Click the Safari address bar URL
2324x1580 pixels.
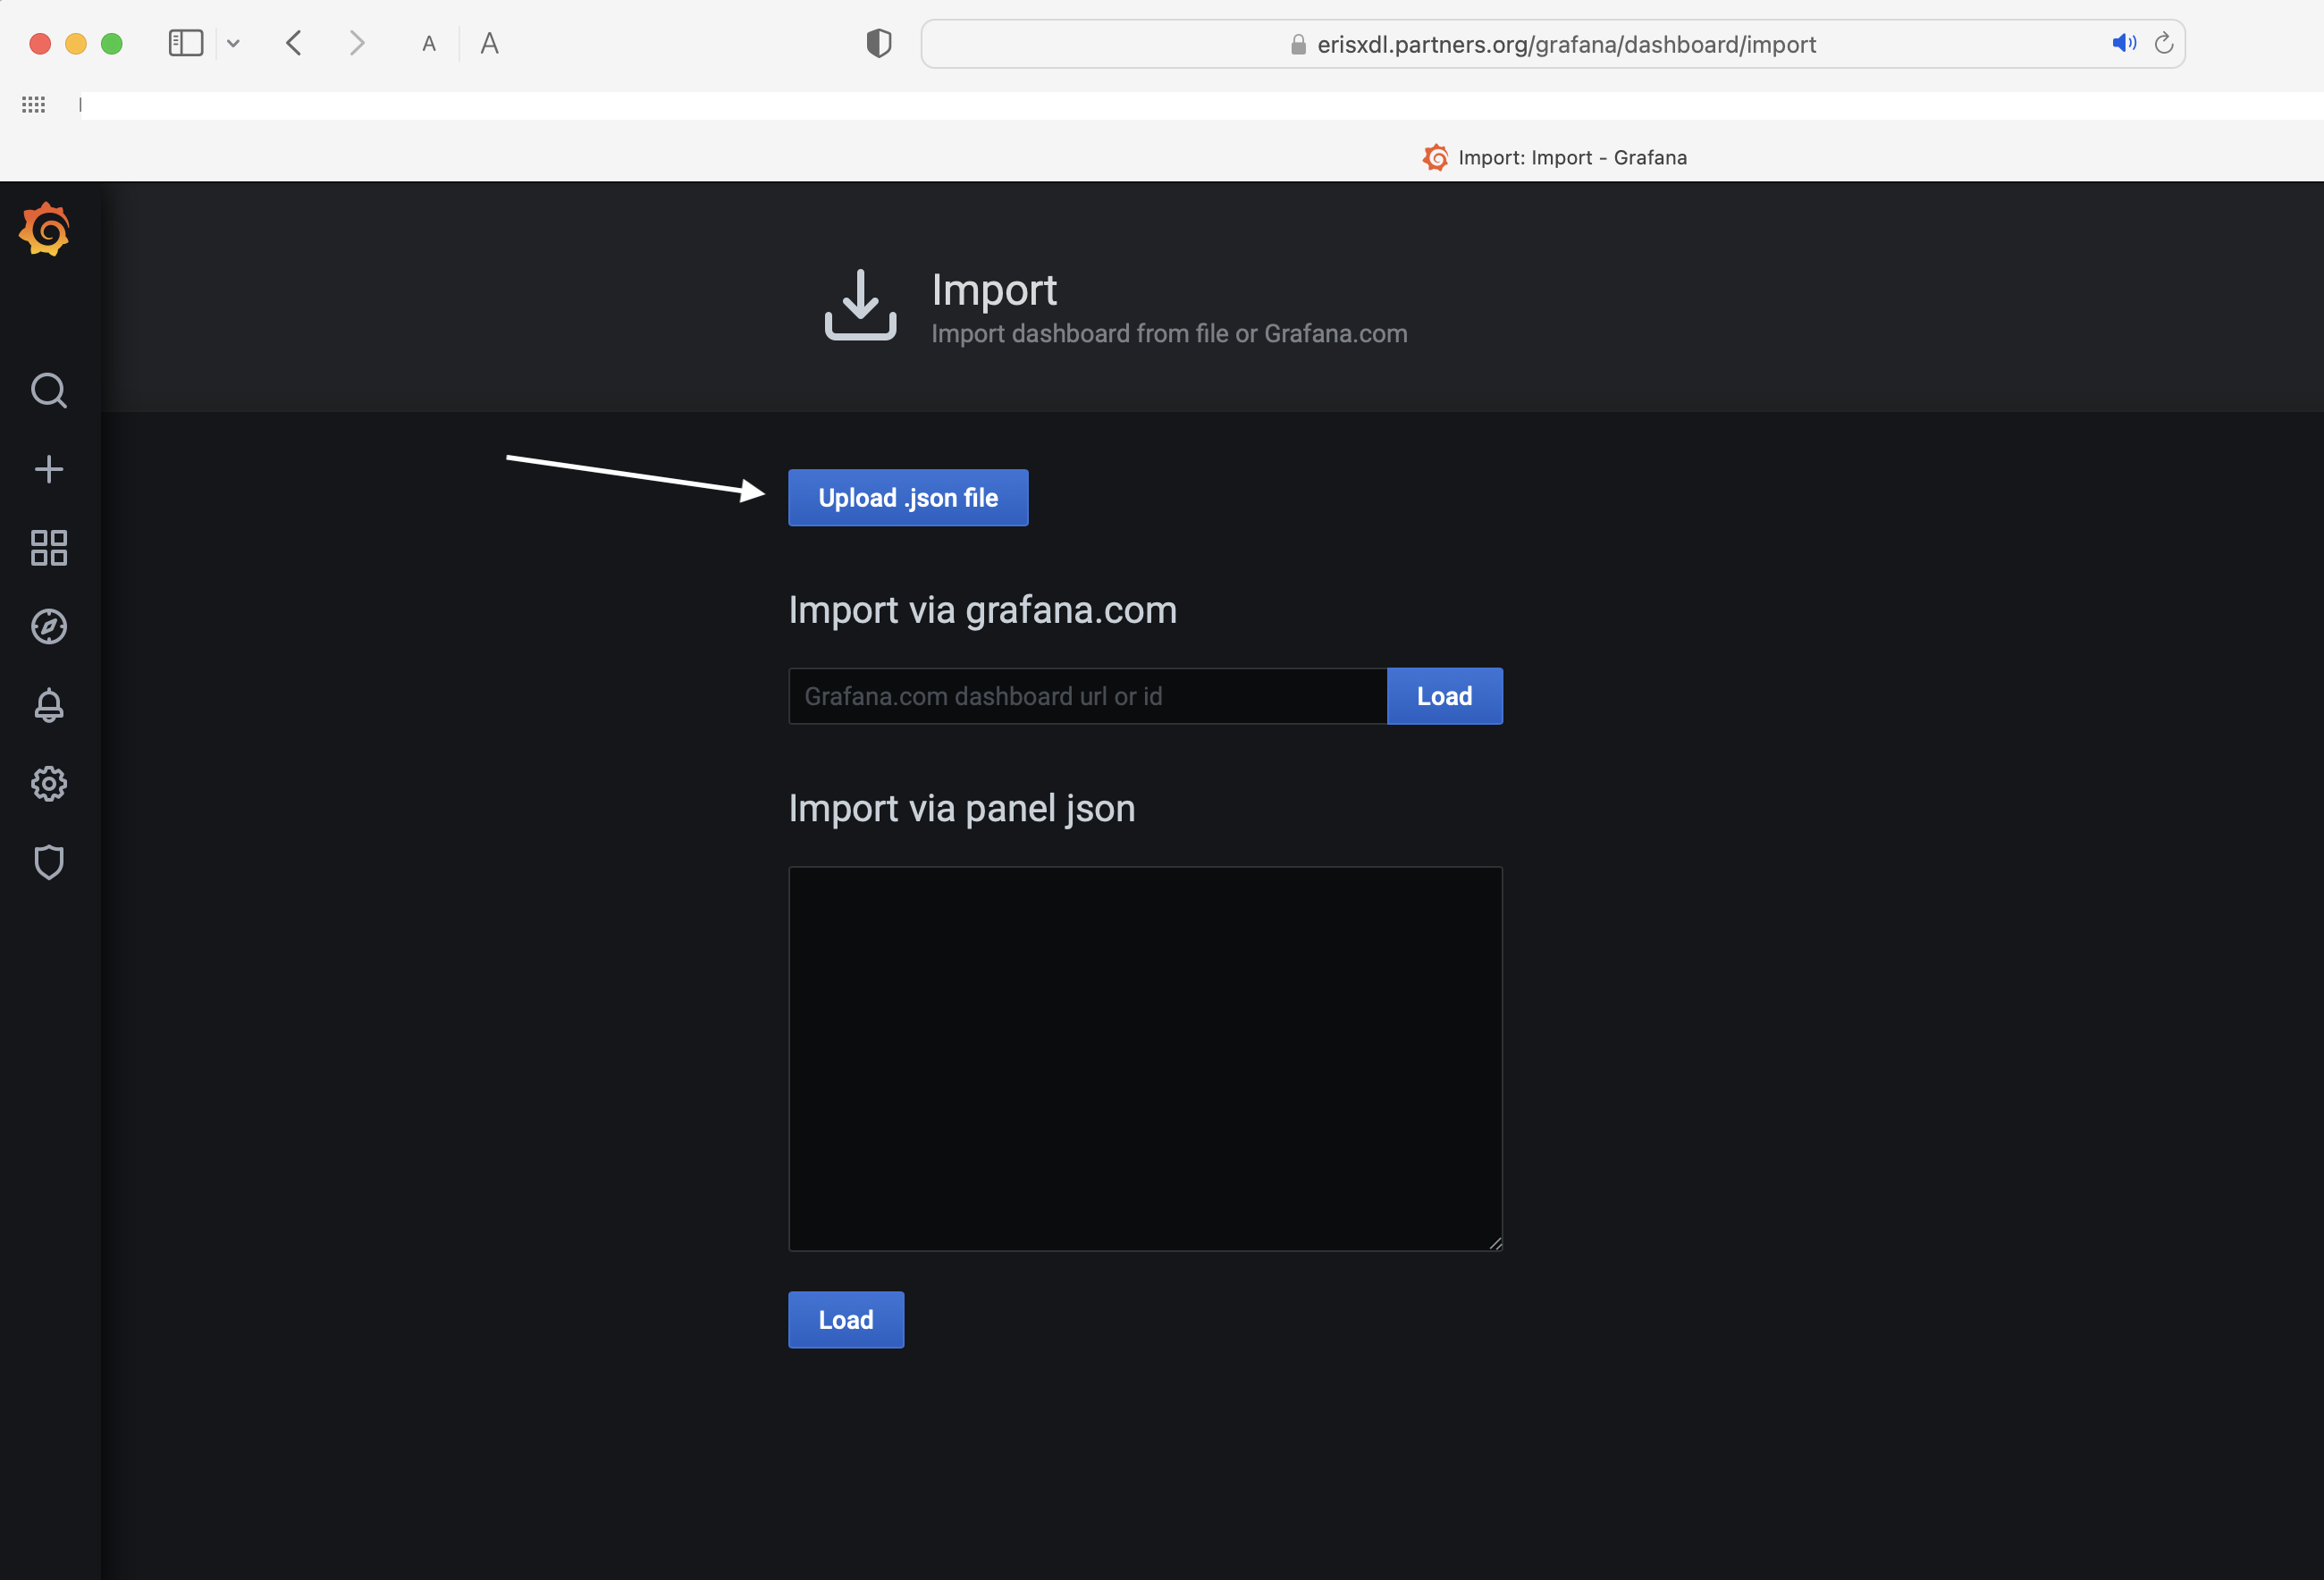tap(1566, 44)
